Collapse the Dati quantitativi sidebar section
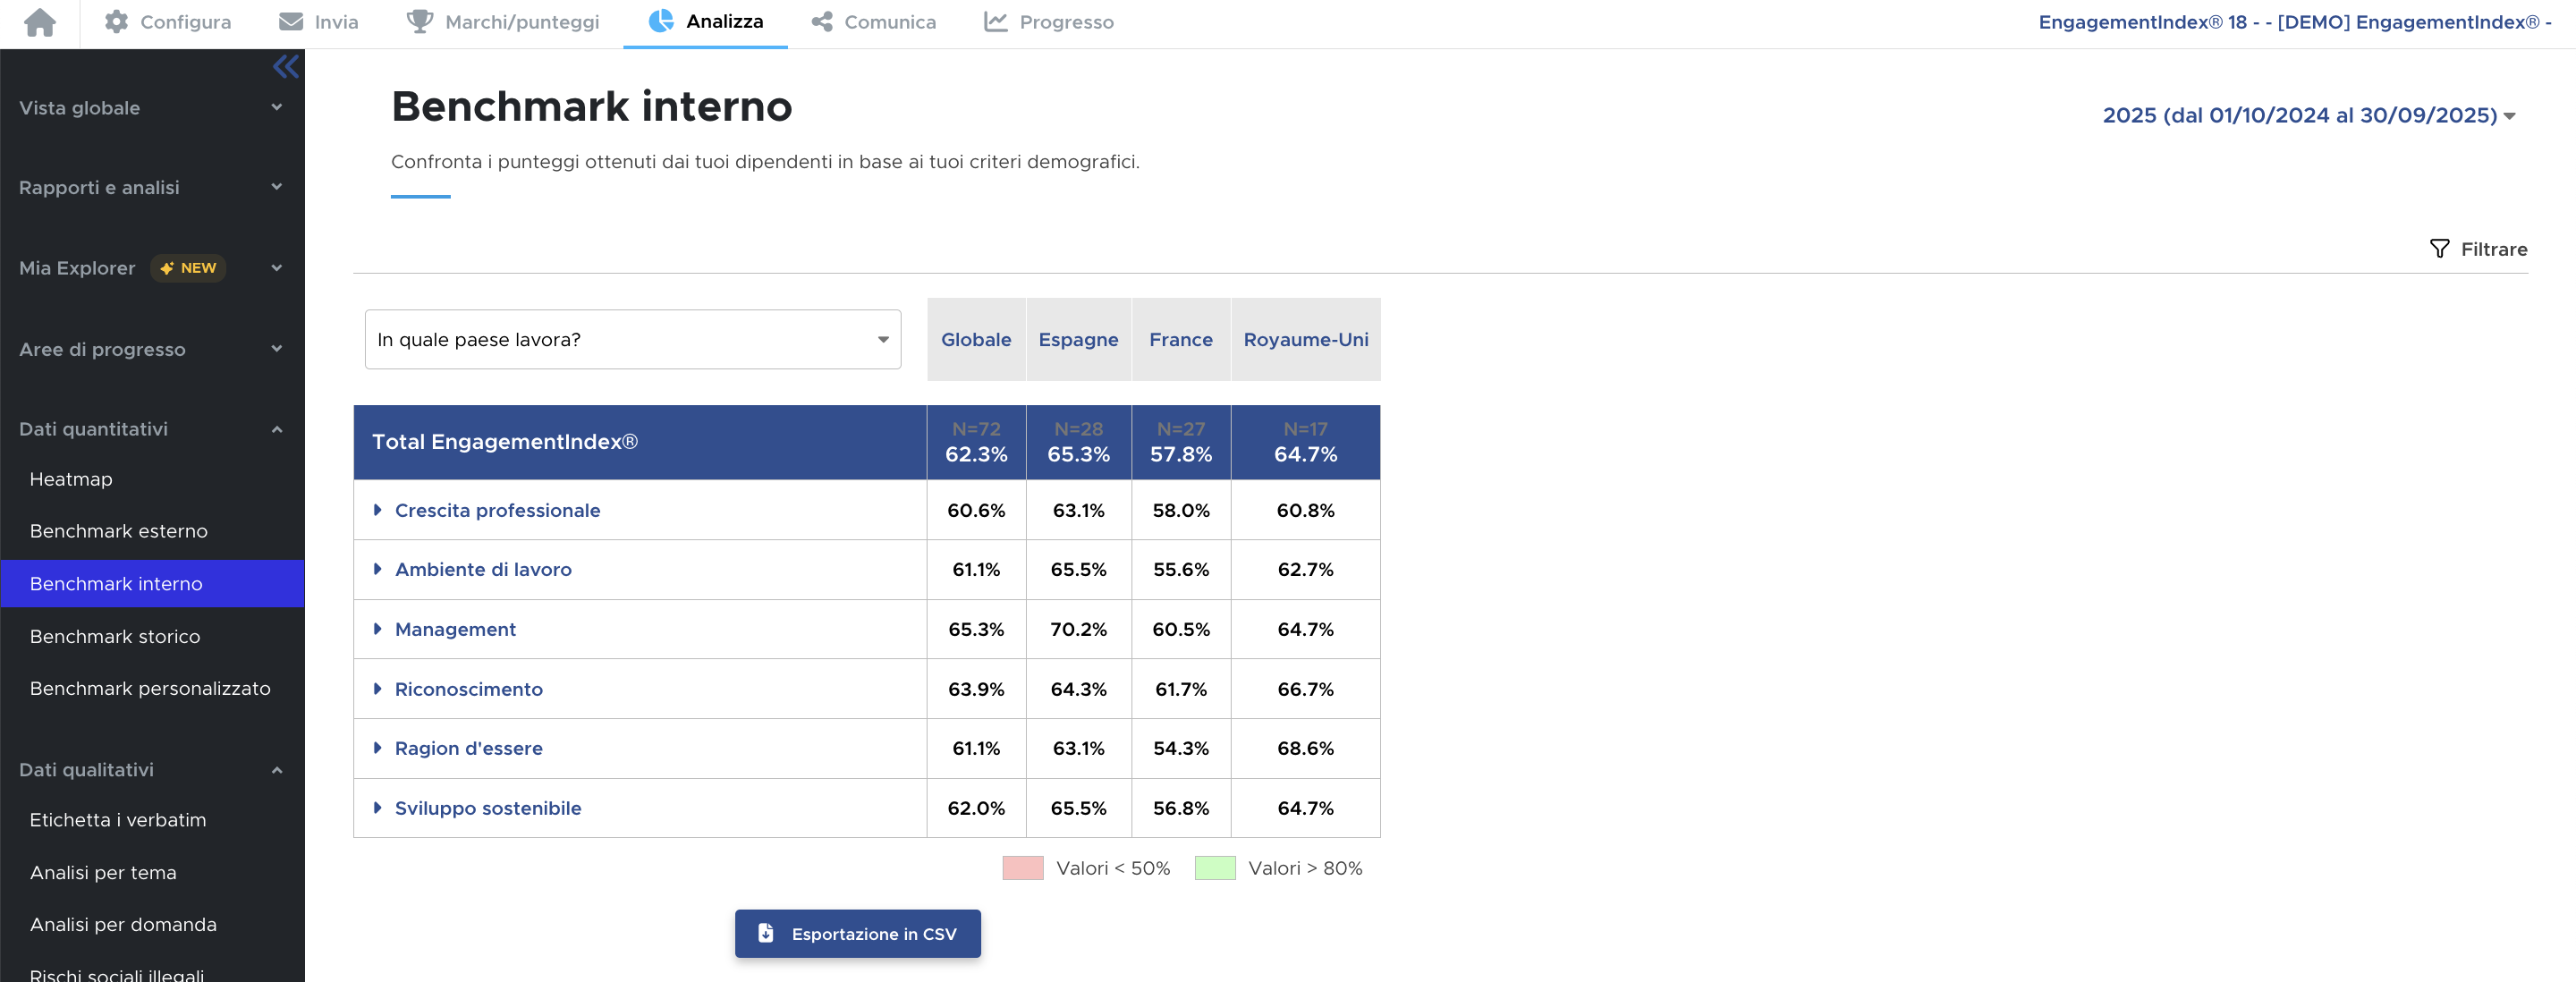The image size is (2576, 982). (277, 430)
